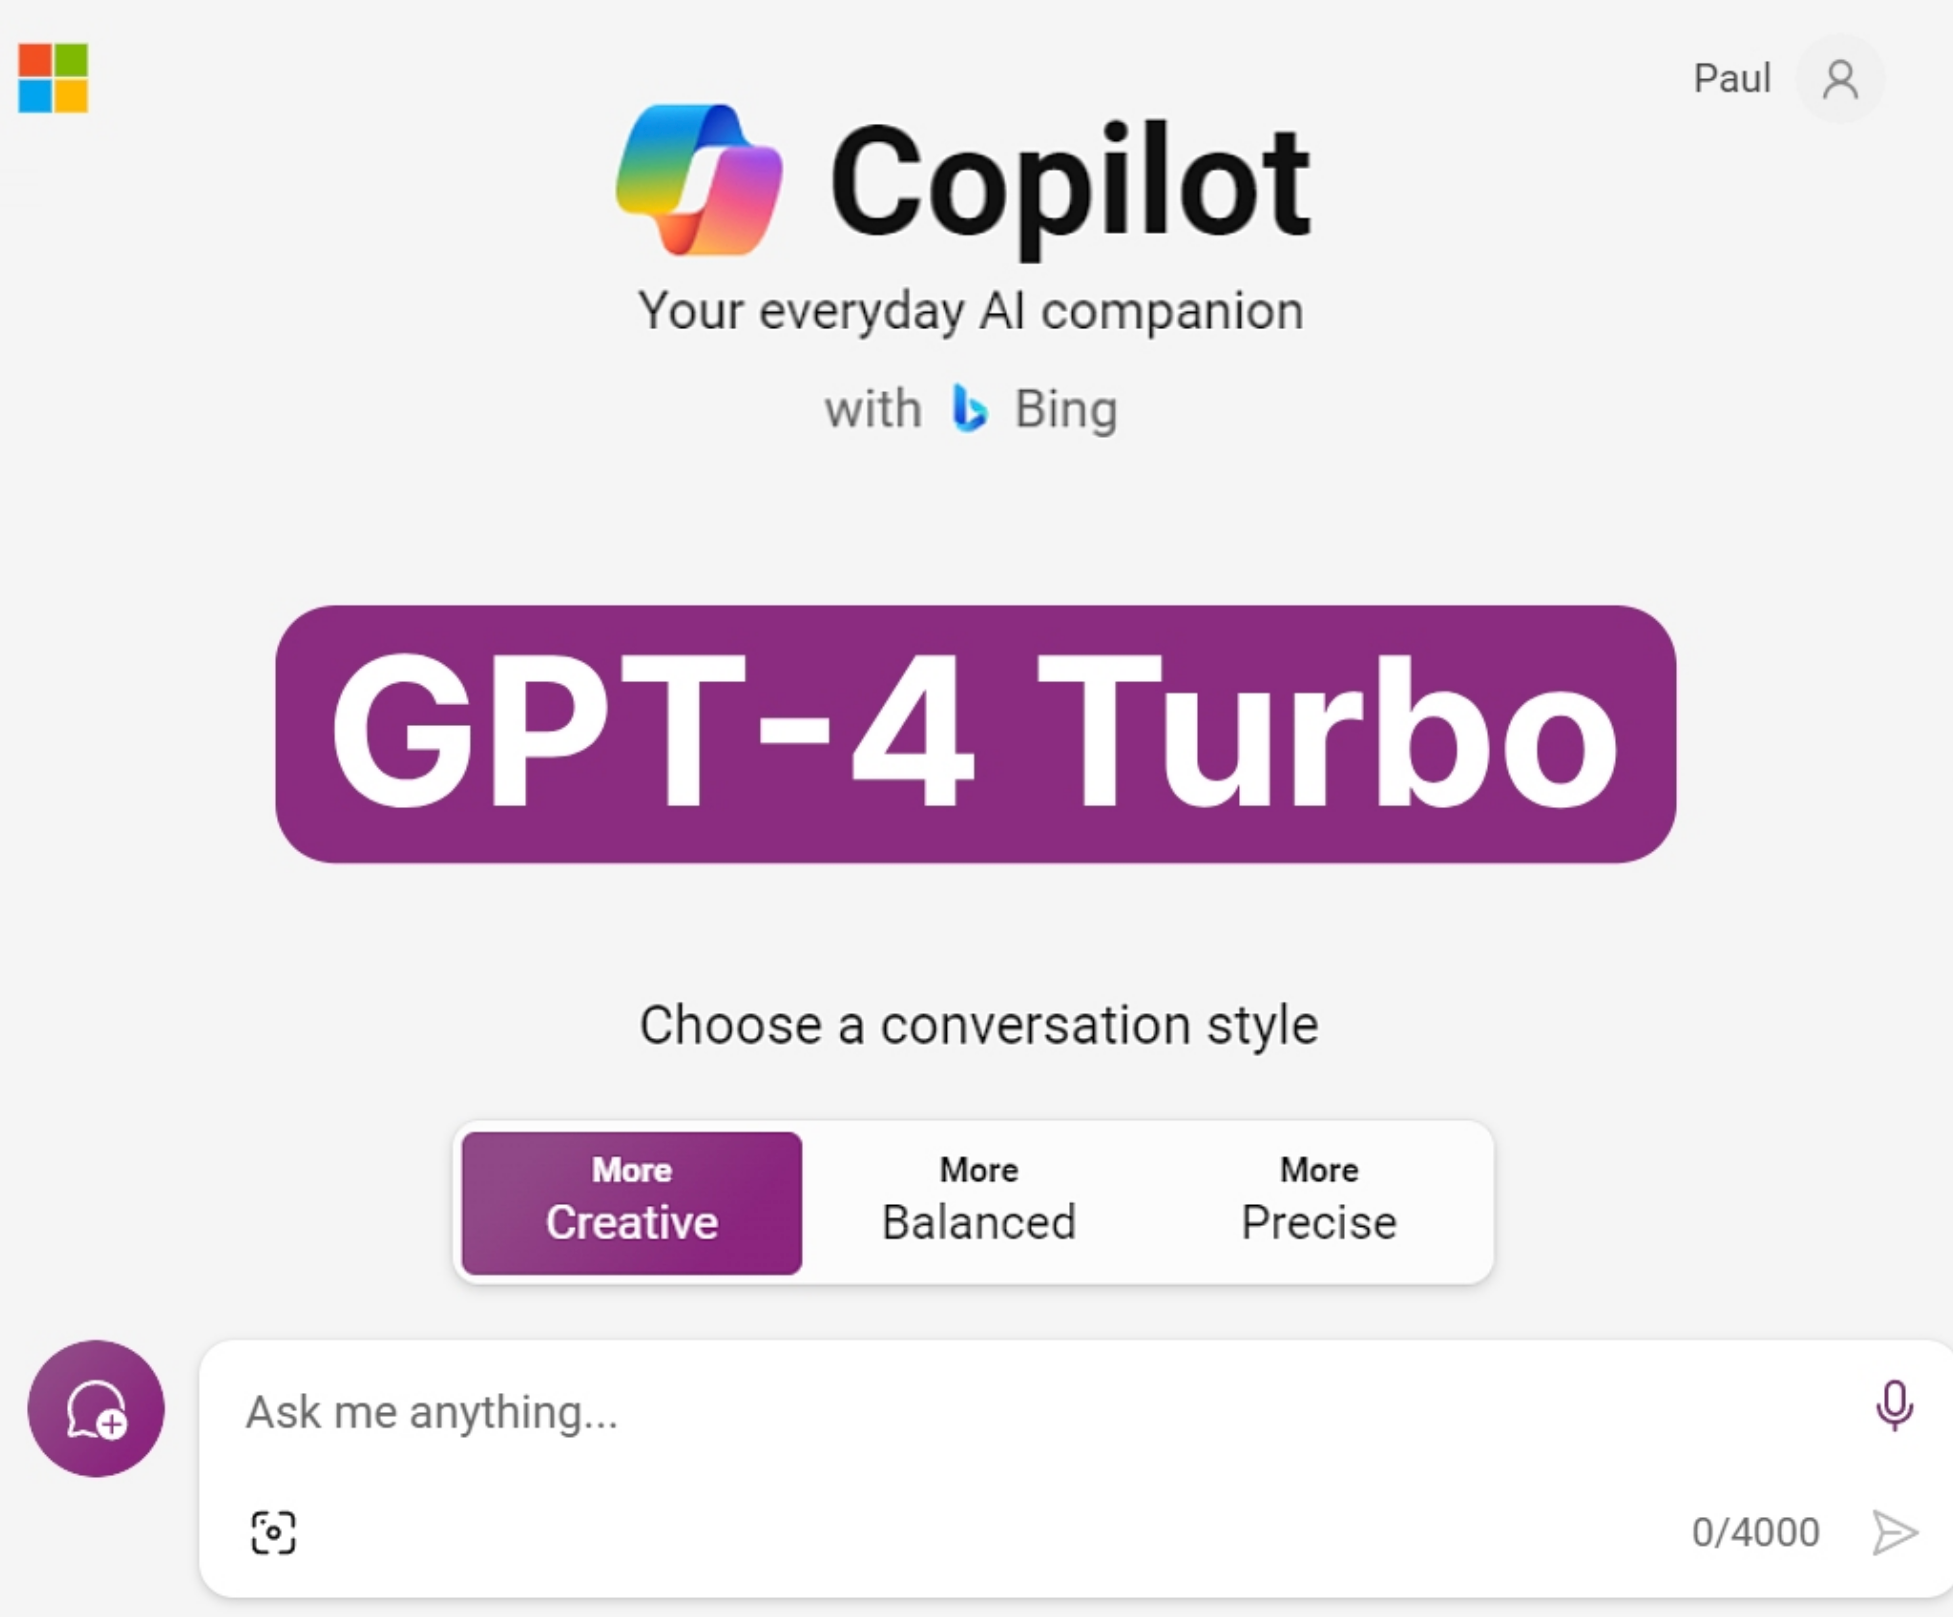Activate the microphone voice input
This screenshot has height=1617, width=1953.
tap(1894, 1406)
